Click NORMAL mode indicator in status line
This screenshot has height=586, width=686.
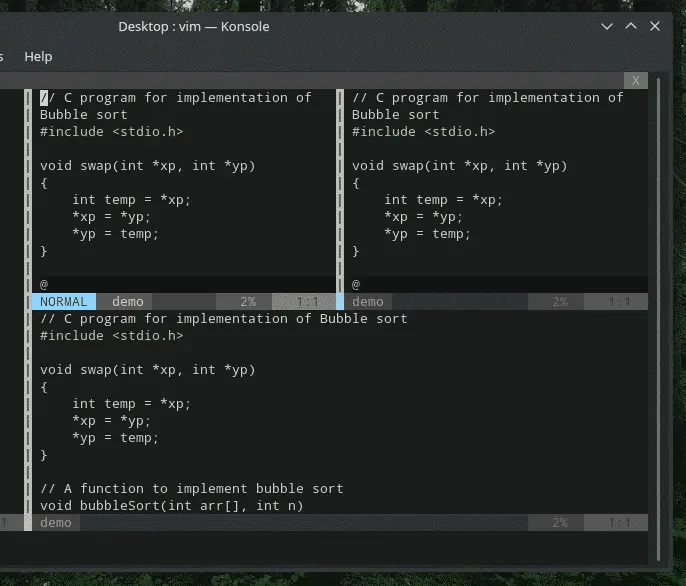click(63, 302)
